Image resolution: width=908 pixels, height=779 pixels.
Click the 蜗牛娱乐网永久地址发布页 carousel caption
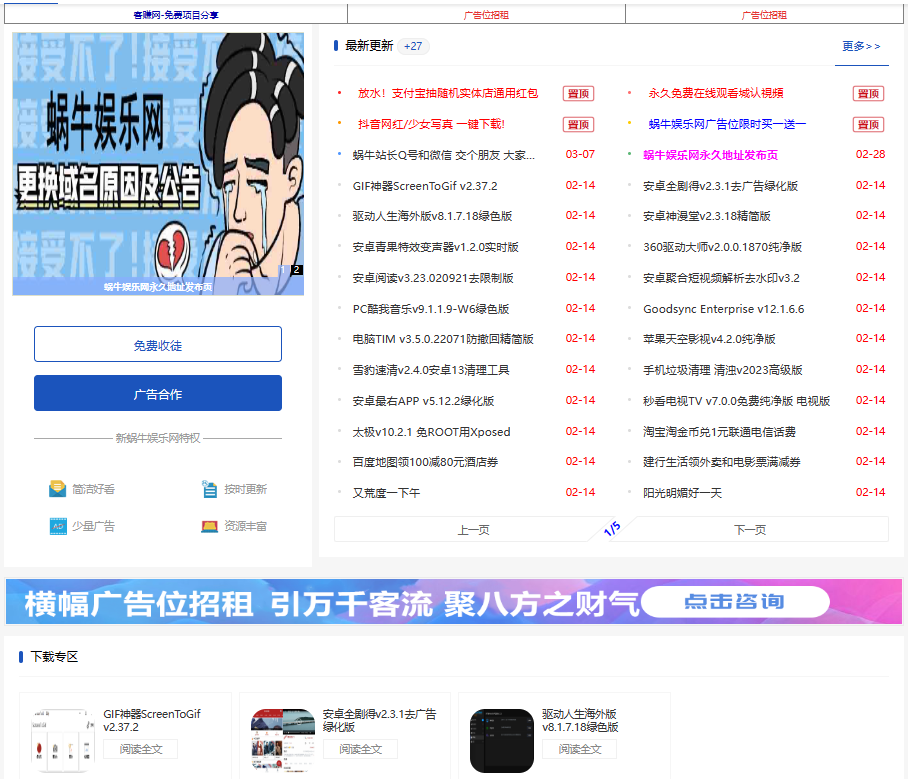[158, 287]
